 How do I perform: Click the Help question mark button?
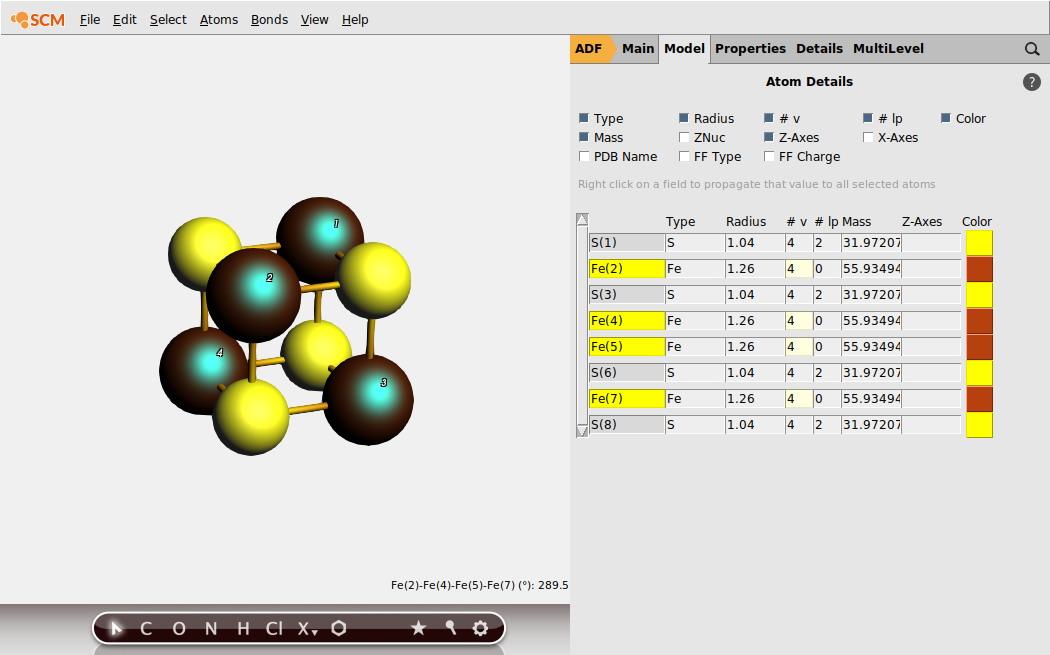point(1032,82)
